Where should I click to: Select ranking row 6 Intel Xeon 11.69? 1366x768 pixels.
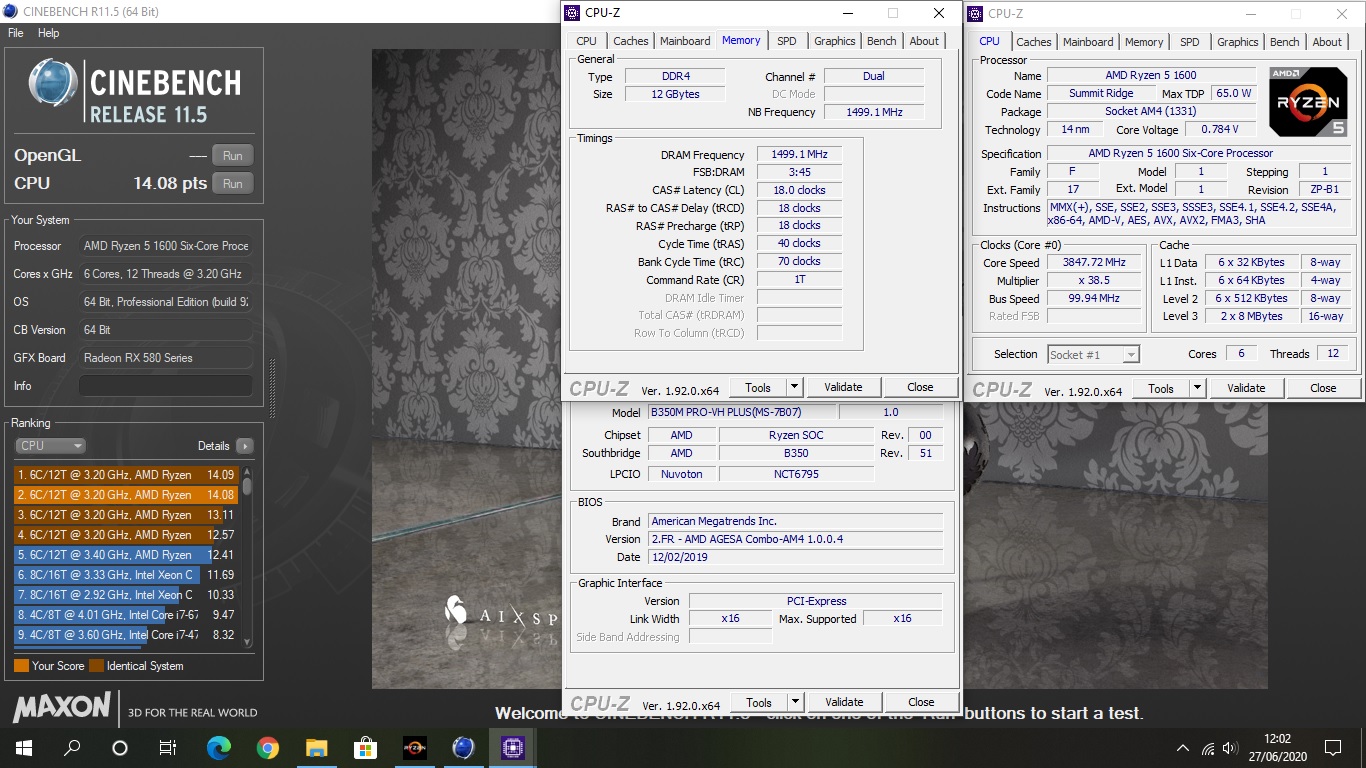pyautogui.click(x=126, y=575)
